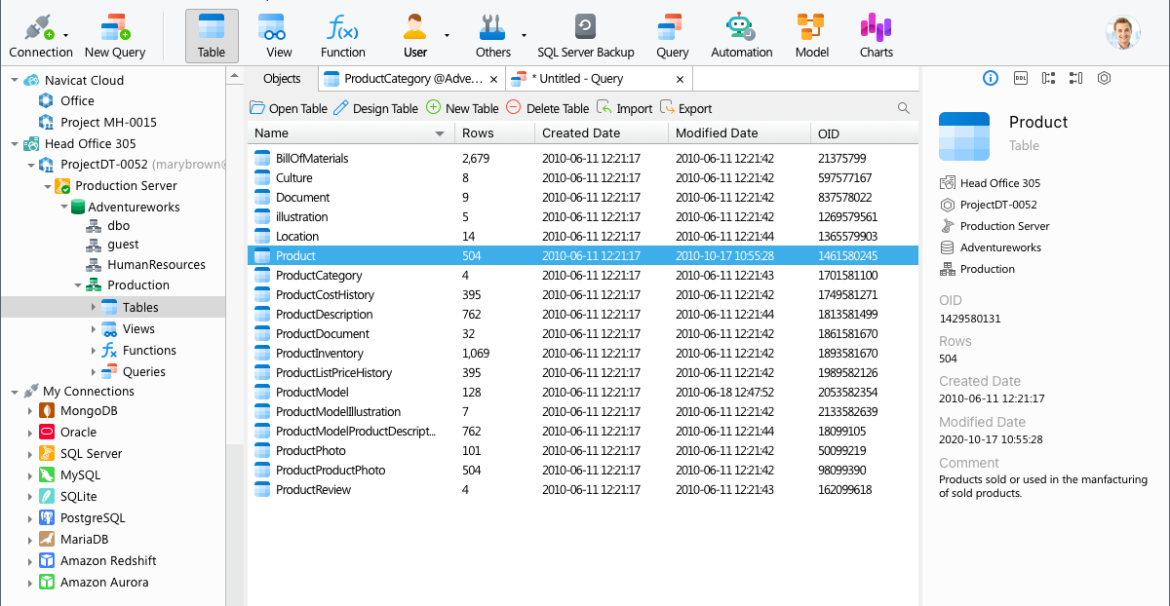Expand the PostgreSQL connection node
This screenshot has width=1170, height=606.
point(30,518)
